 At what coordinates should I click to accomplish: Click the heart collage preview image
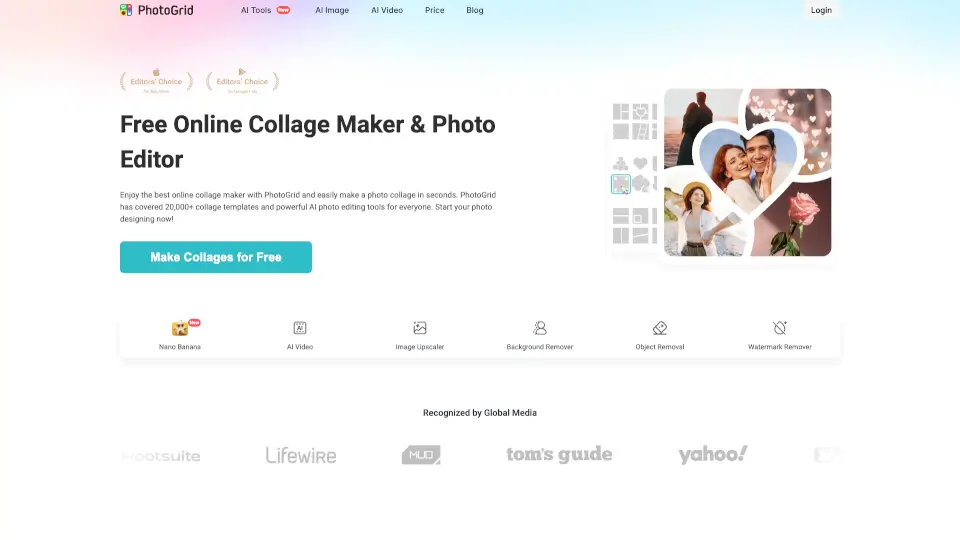coord(748,172)
